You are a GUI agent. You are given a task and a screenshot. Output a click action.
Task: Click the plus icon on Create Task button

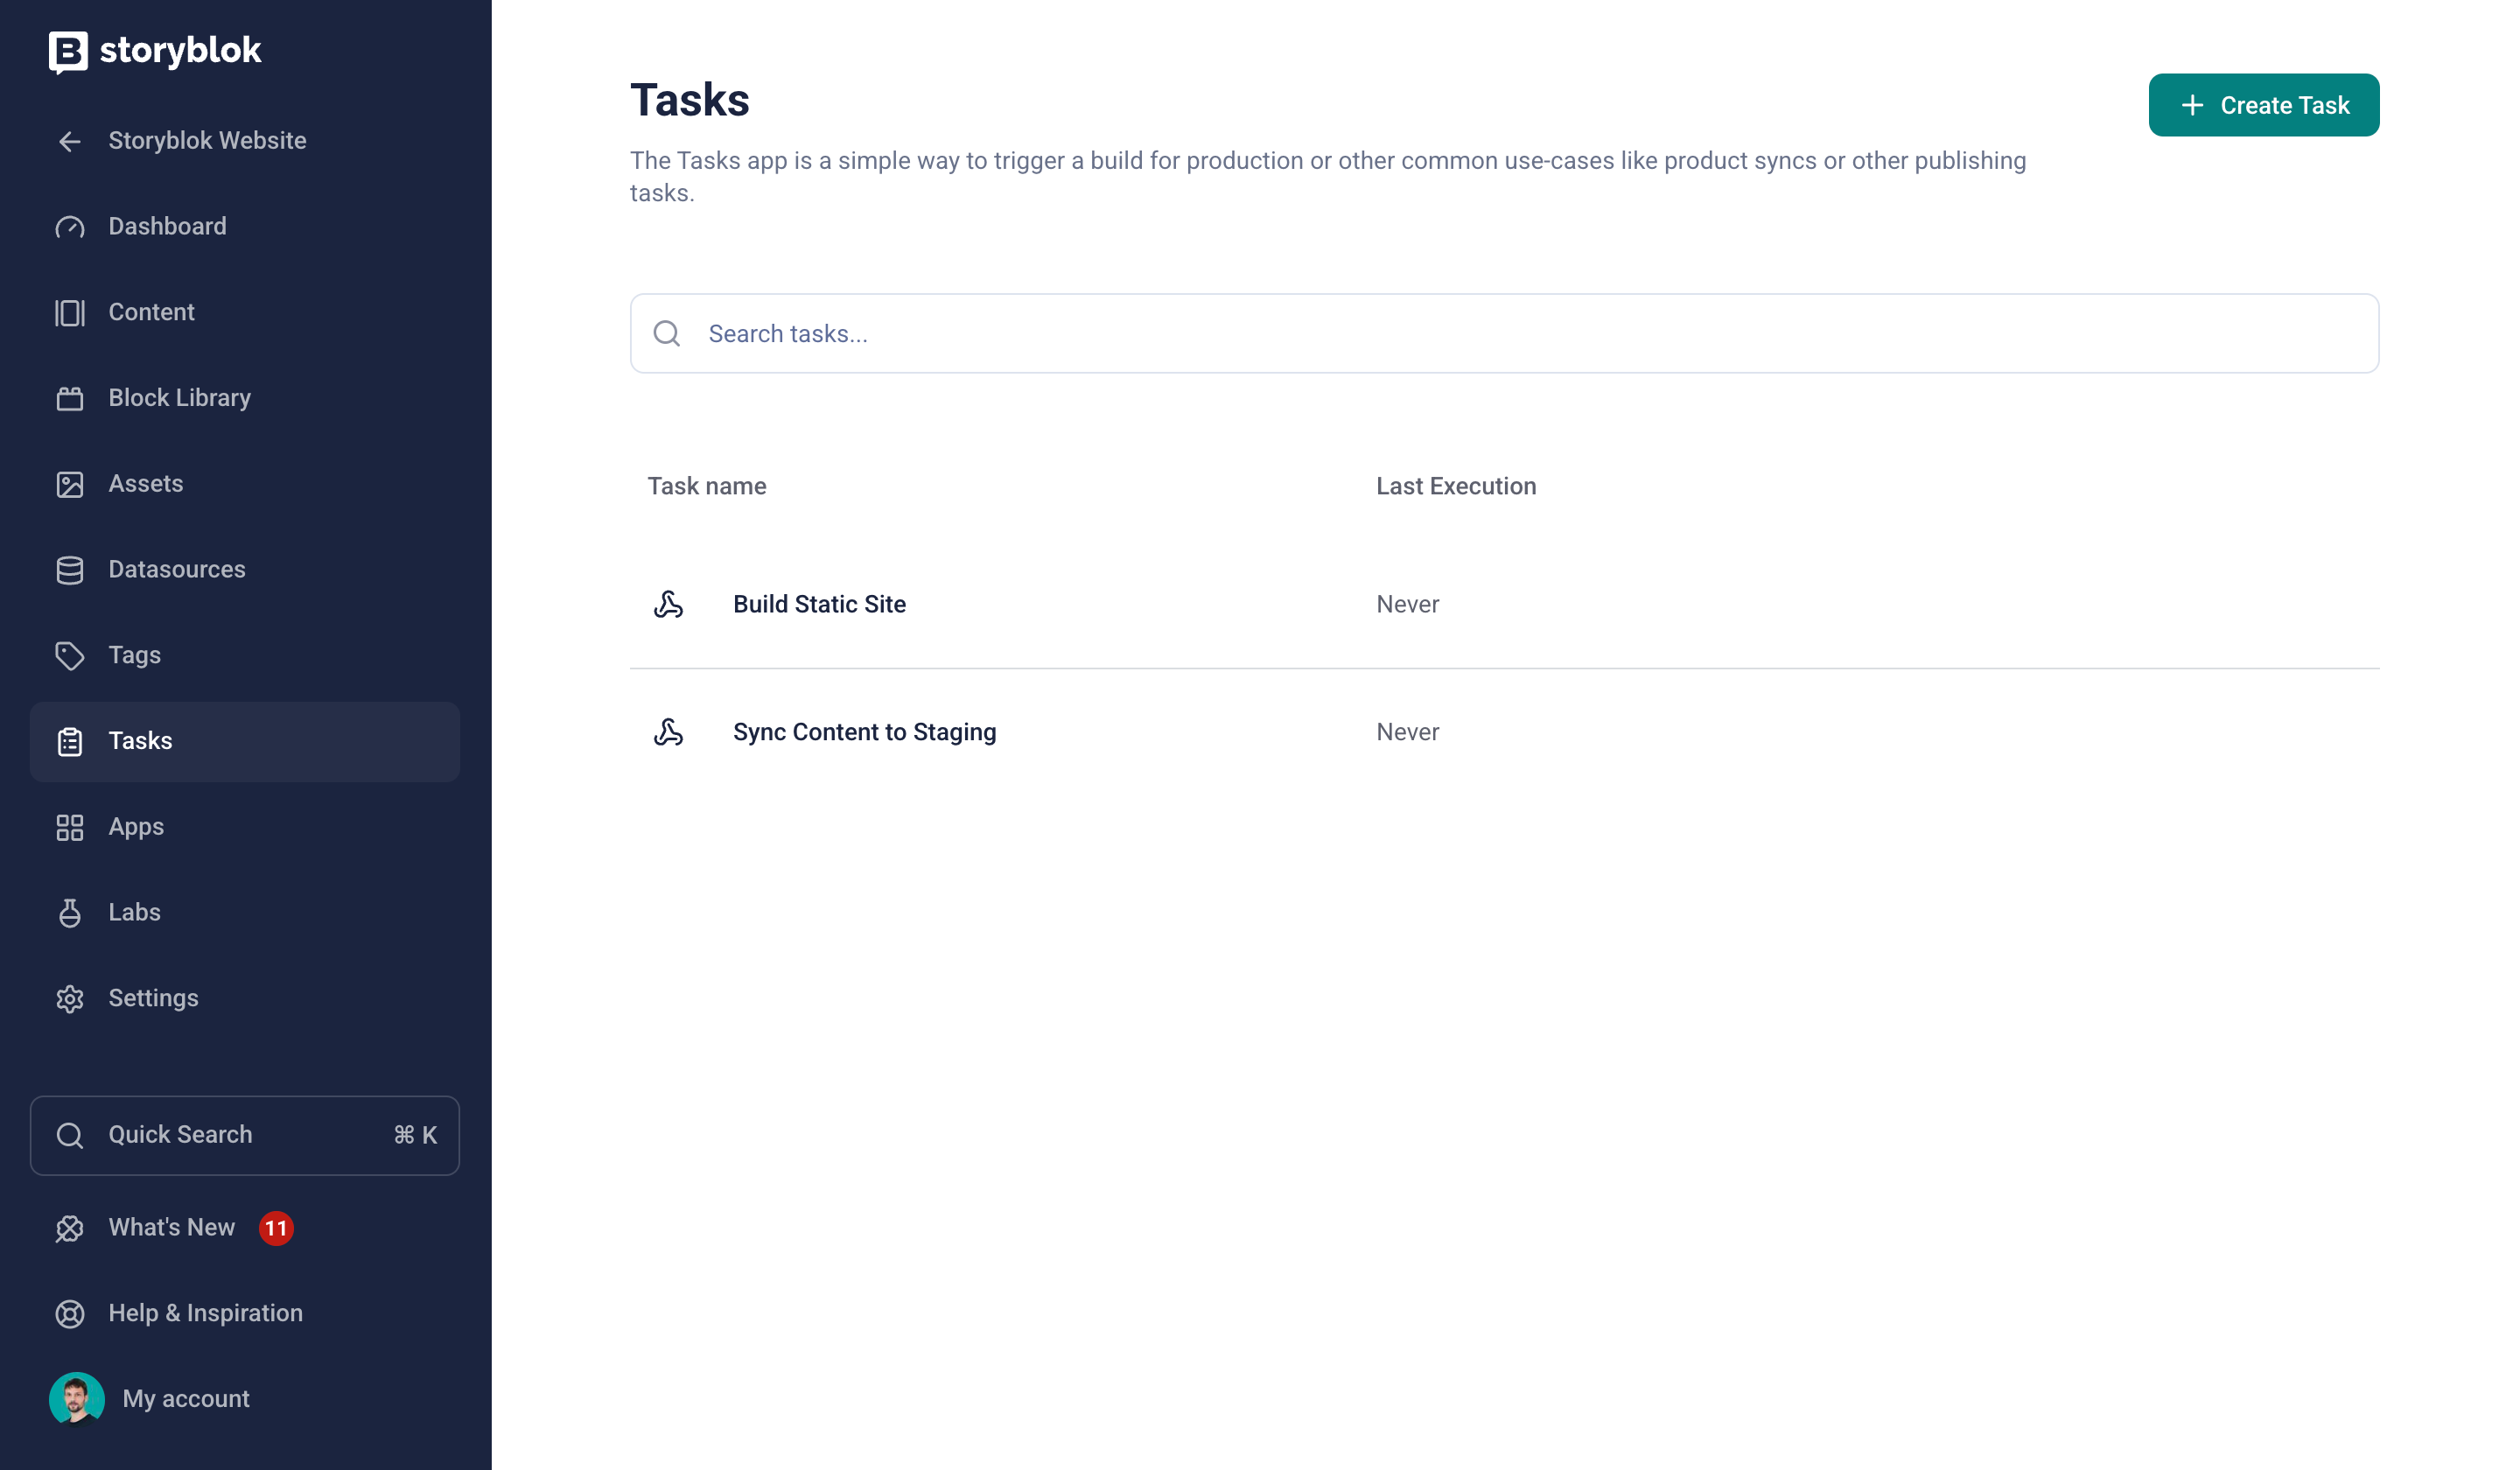click(2191, 106)
